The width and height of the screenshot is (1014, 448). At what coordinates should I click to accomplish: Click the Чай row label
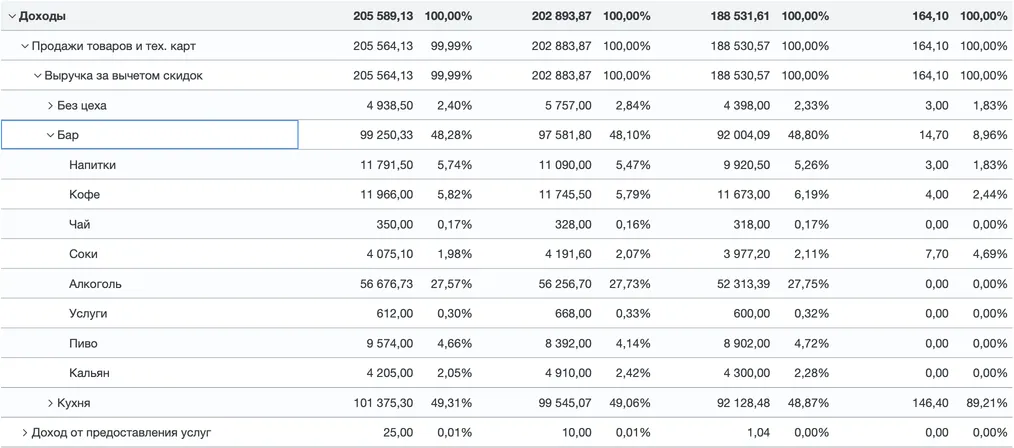(x=80, y=225)
